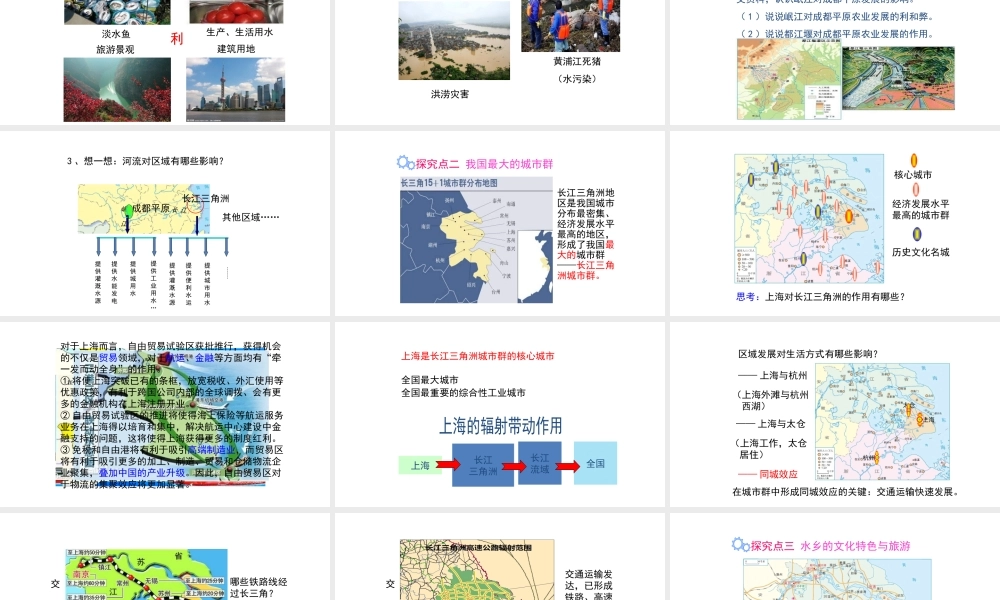Open the slide with '思考:上海对长江三角洲的作用有哪些?'

pyautogui.click(x=835, y=223)
